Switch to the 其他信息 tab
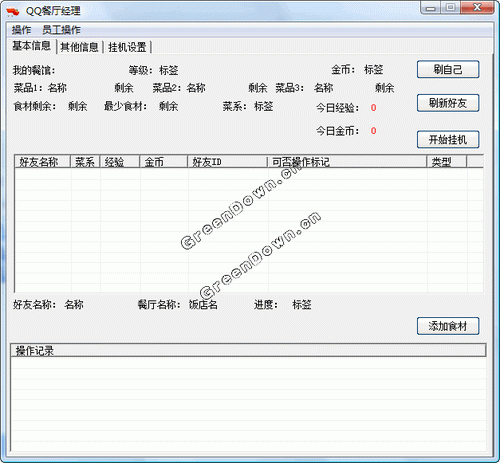The width and height of the screenshot is (500, 463). (x=79, y=47)
